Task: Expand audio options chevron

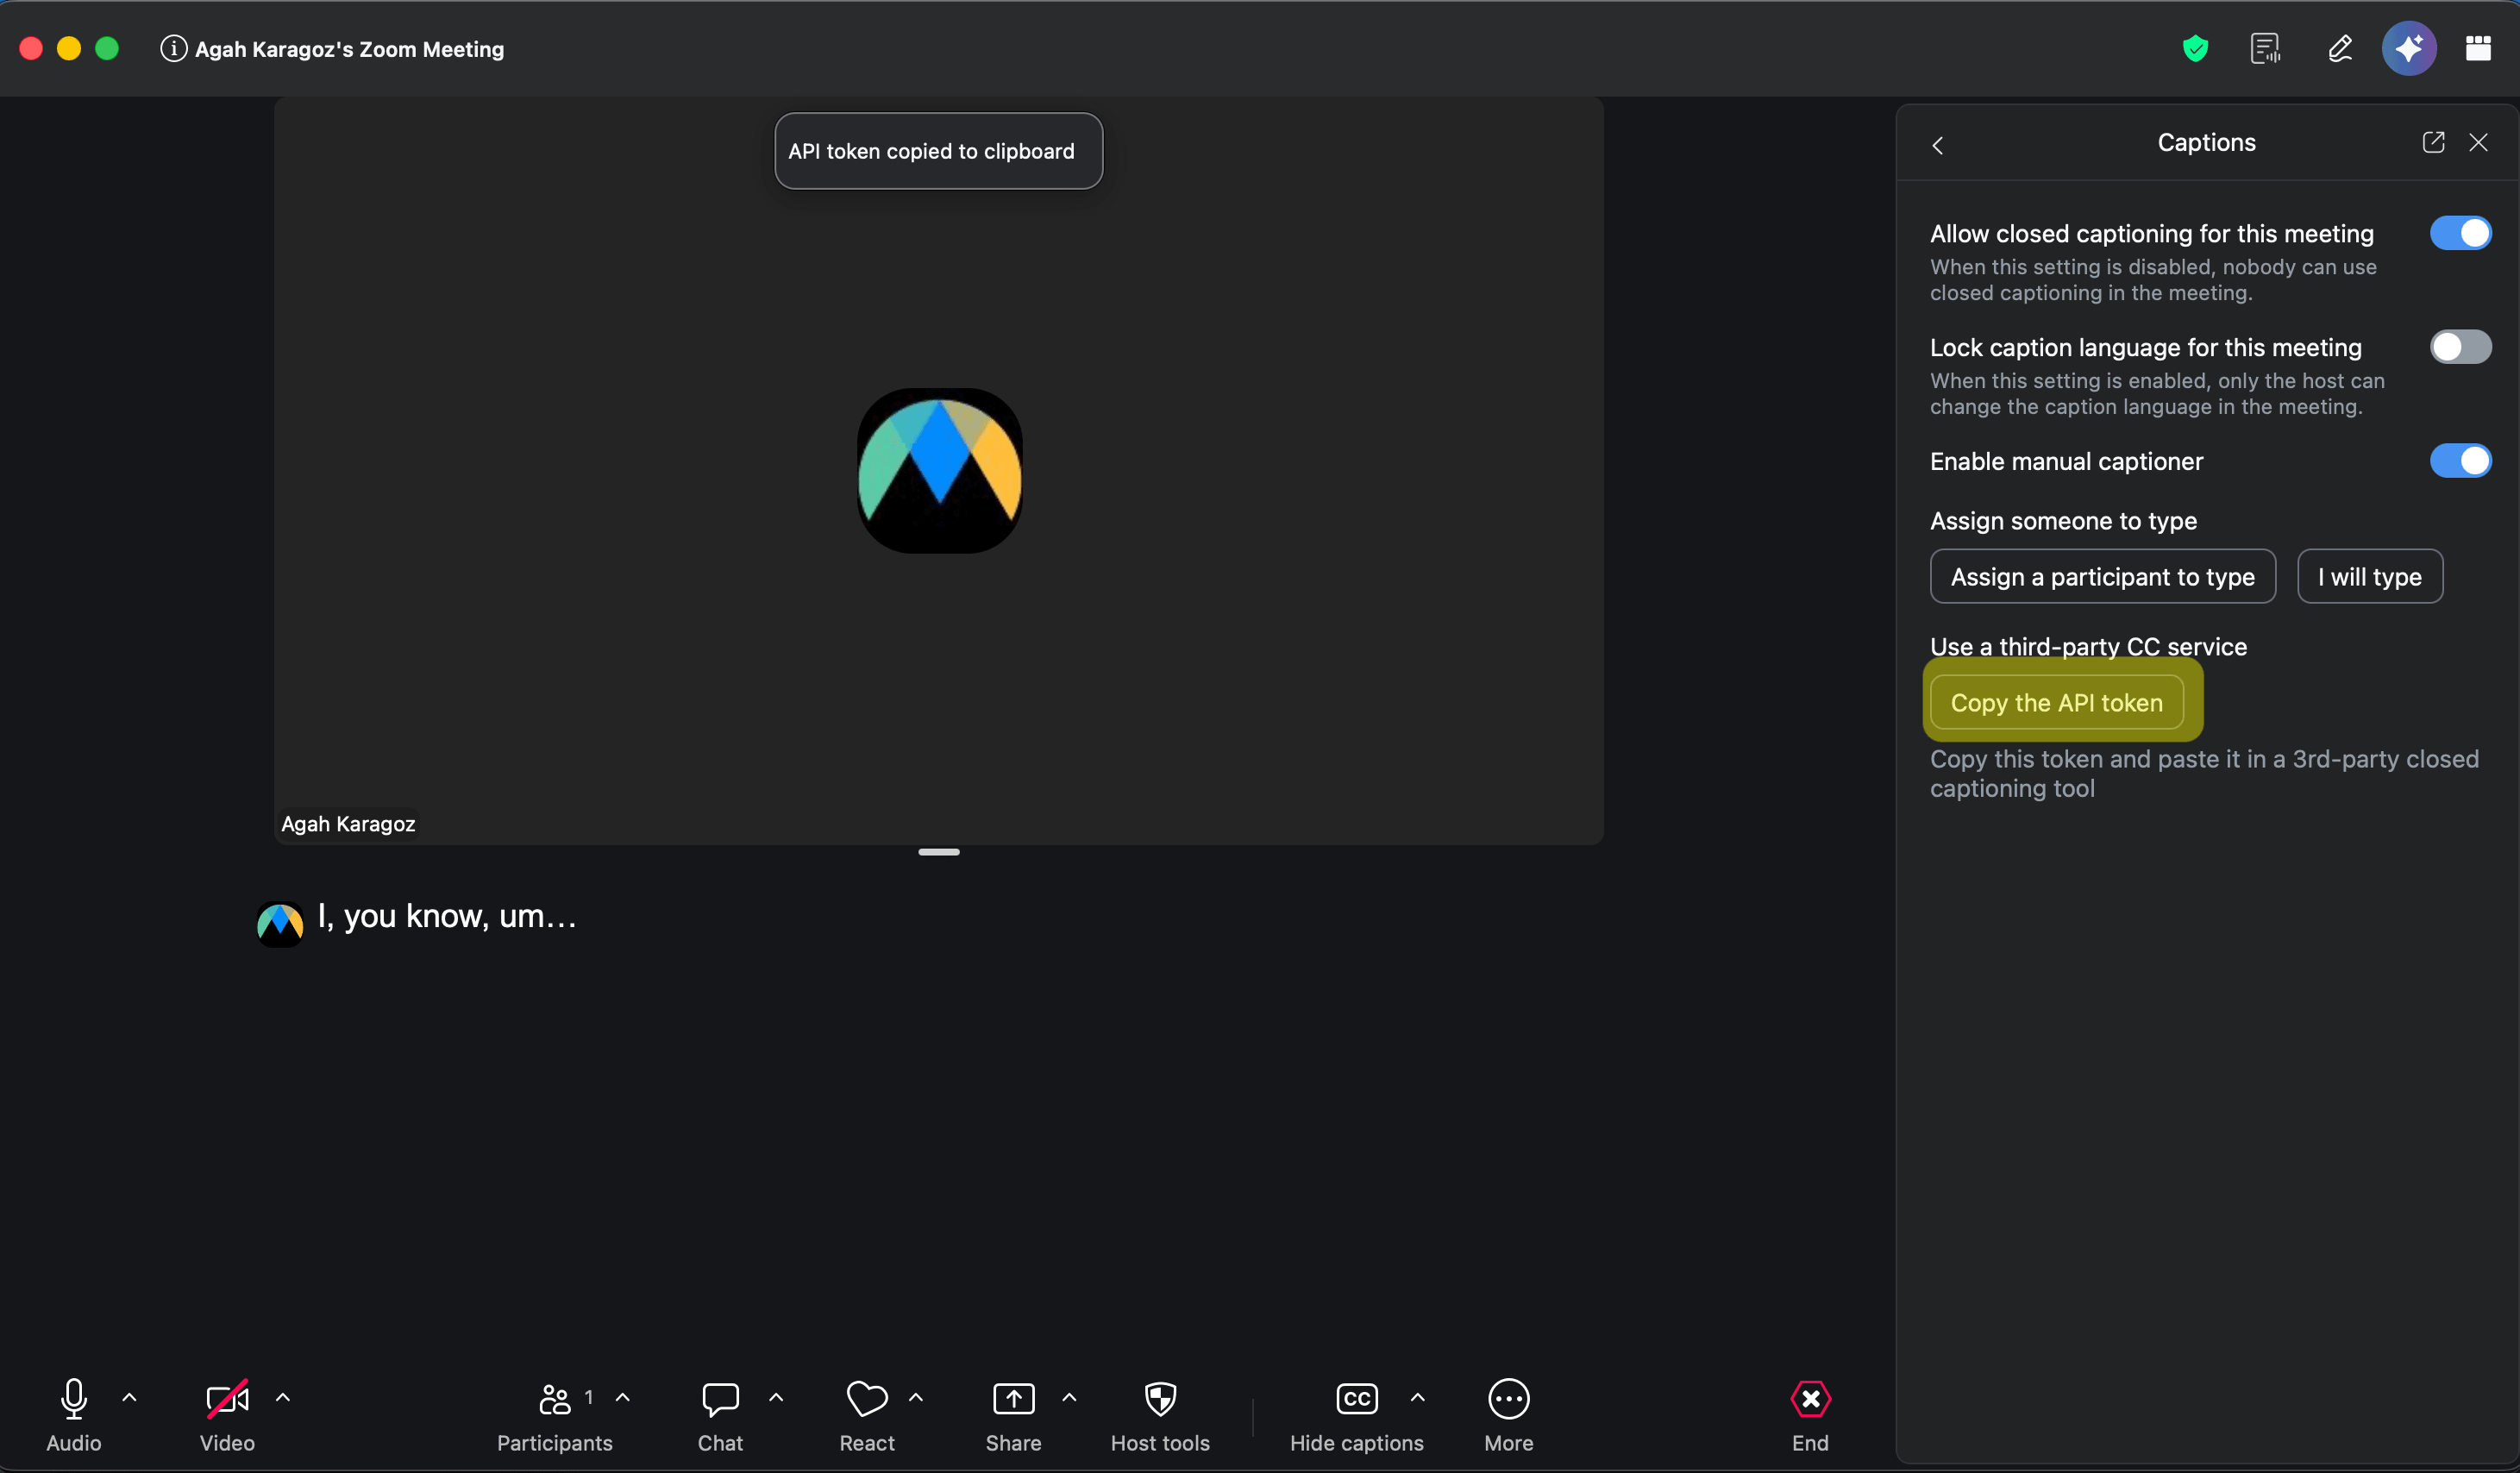Action: click(x=129, y=1397)
